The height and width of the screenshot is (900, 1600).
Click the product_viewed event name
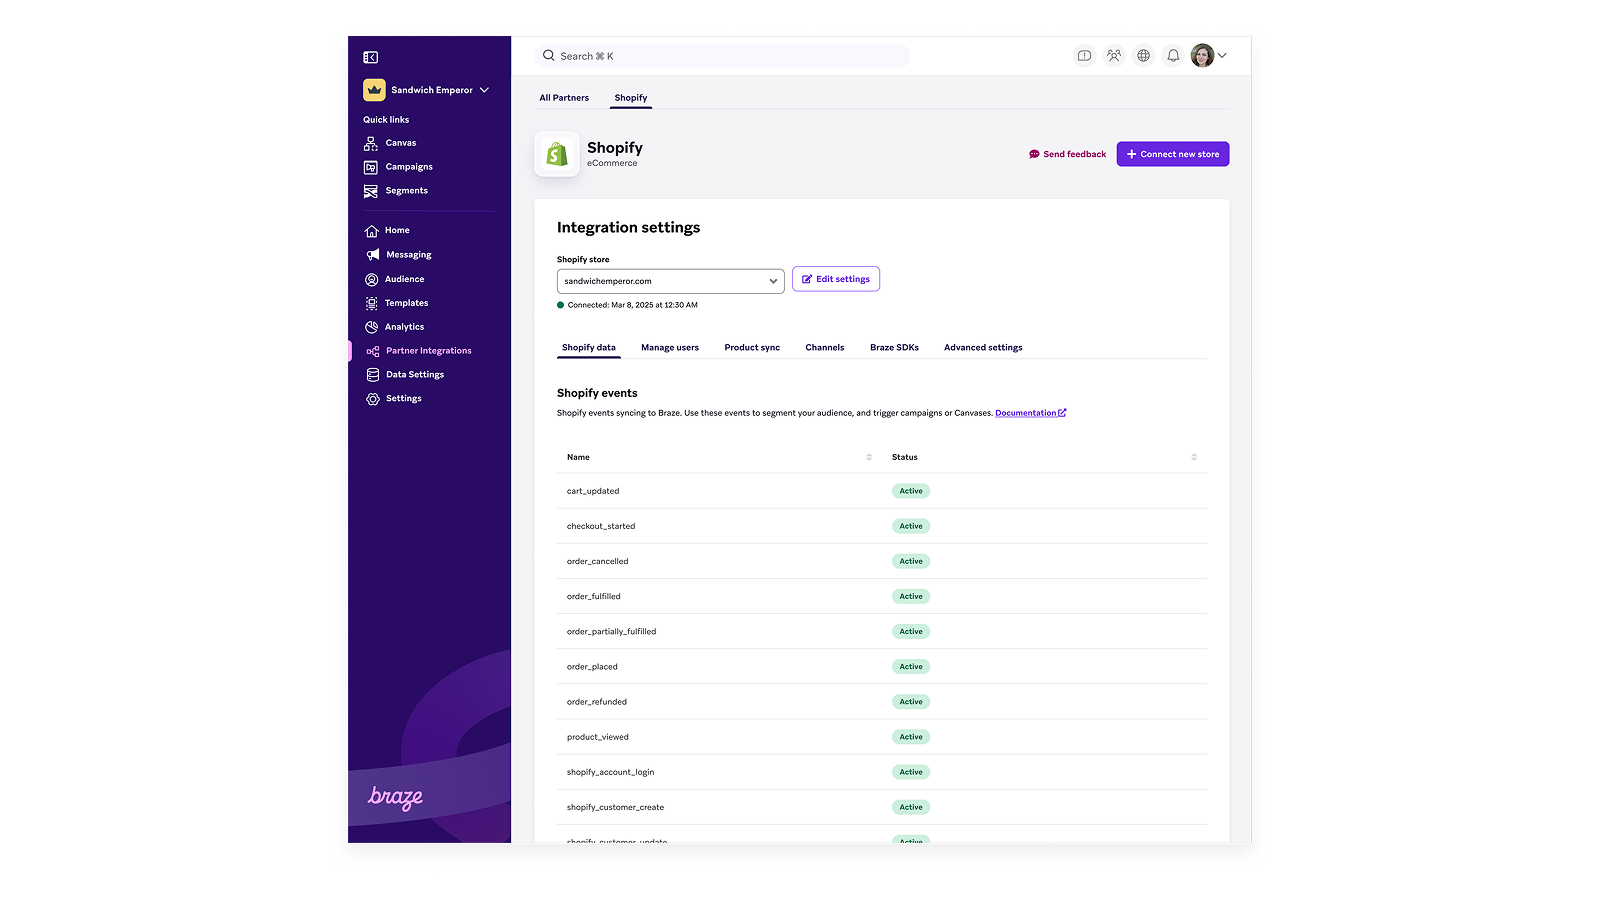pos(598,737)
